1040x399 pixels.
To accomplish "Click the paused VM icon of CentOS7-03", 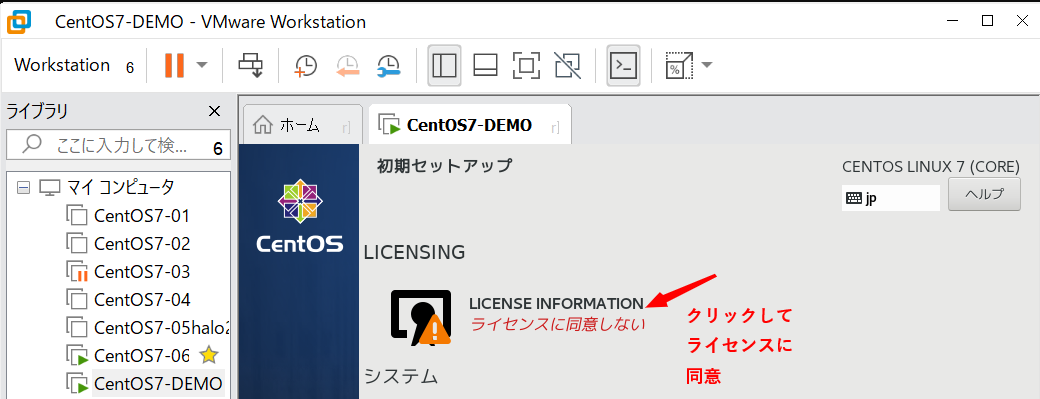I will click(77, 272).
